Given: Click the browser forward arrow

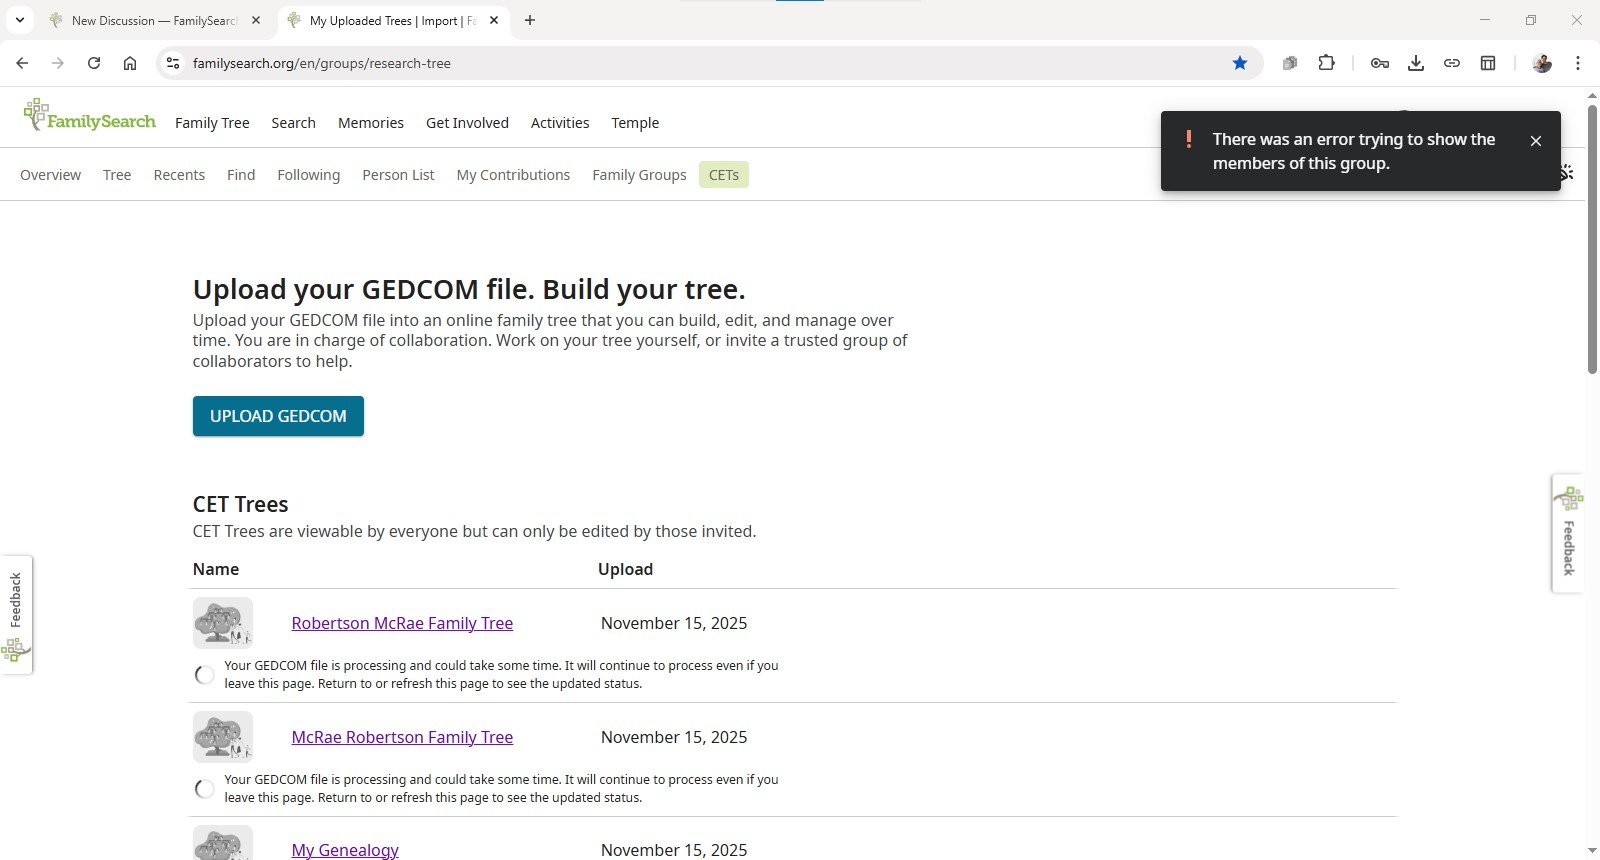Looking at the screenshot, I should [x=58, y=63].
